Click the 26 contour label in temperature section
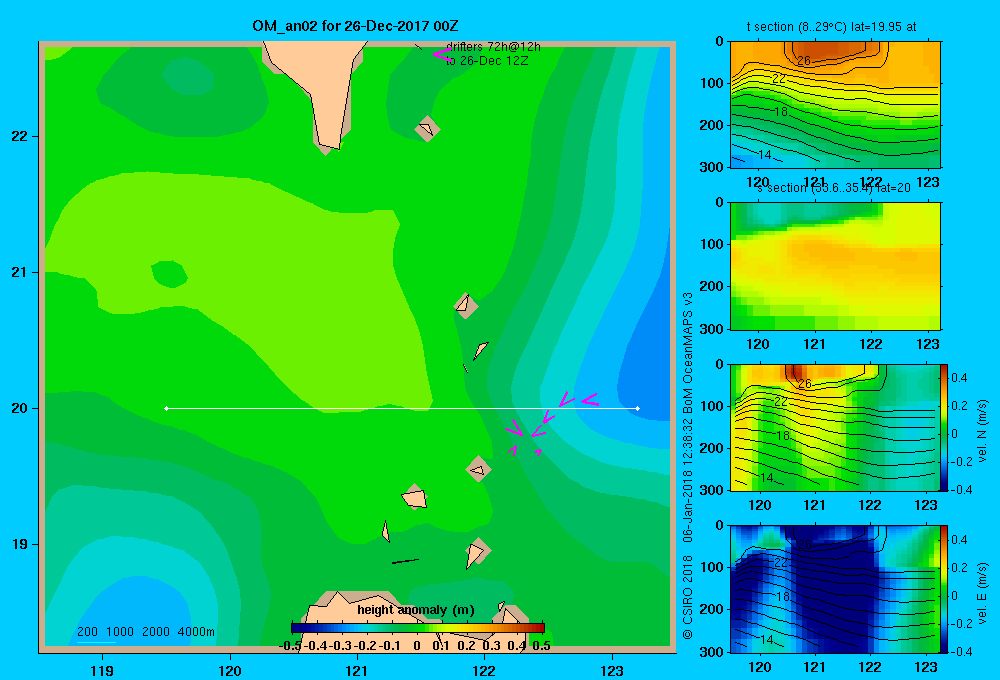The image size is (1000, 680). pos(804,61)
